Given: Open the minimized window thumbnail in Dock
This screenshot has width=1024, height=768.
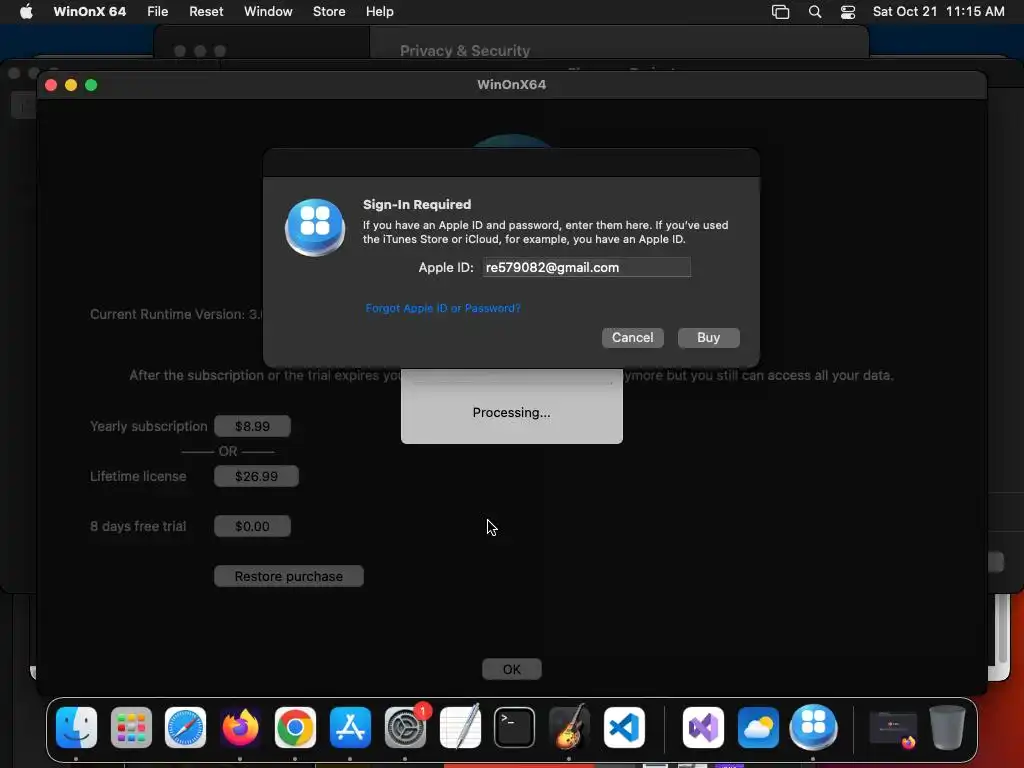Looking at the screenshot, I should [893, 728].
